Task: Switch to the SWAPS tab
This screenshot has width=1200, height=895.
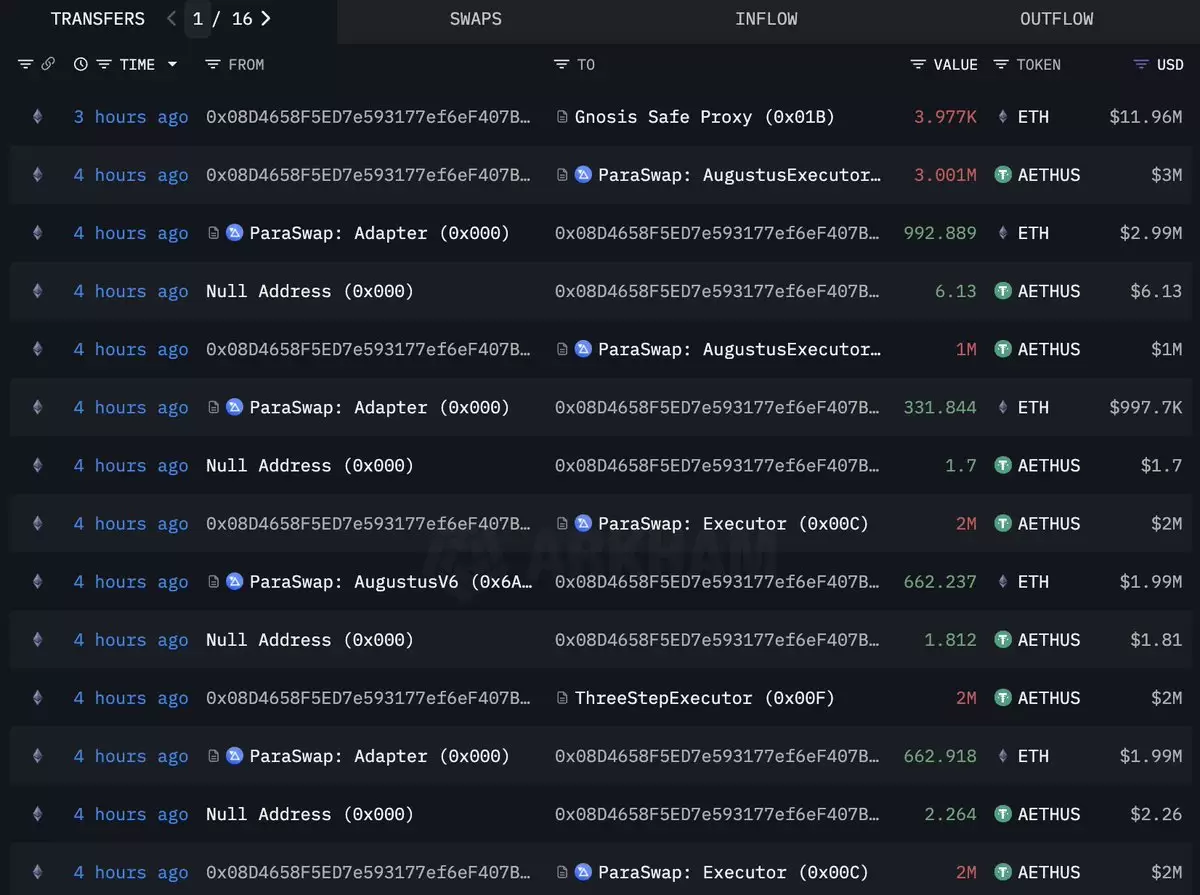Action: pos(476,19)
